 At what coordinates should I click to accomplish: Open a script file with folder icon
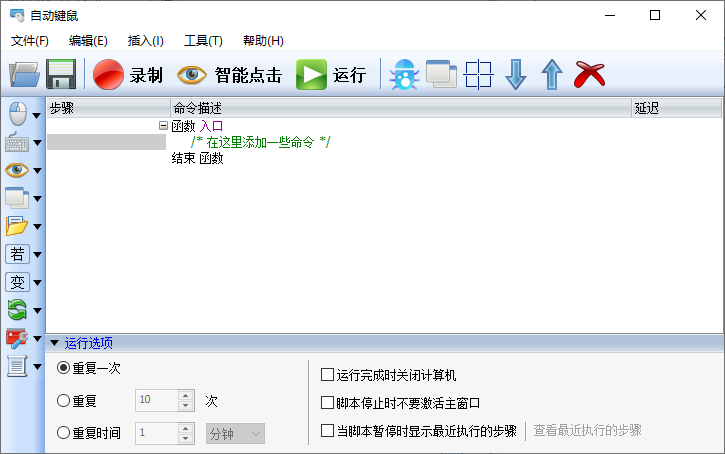tap(24, 74)
